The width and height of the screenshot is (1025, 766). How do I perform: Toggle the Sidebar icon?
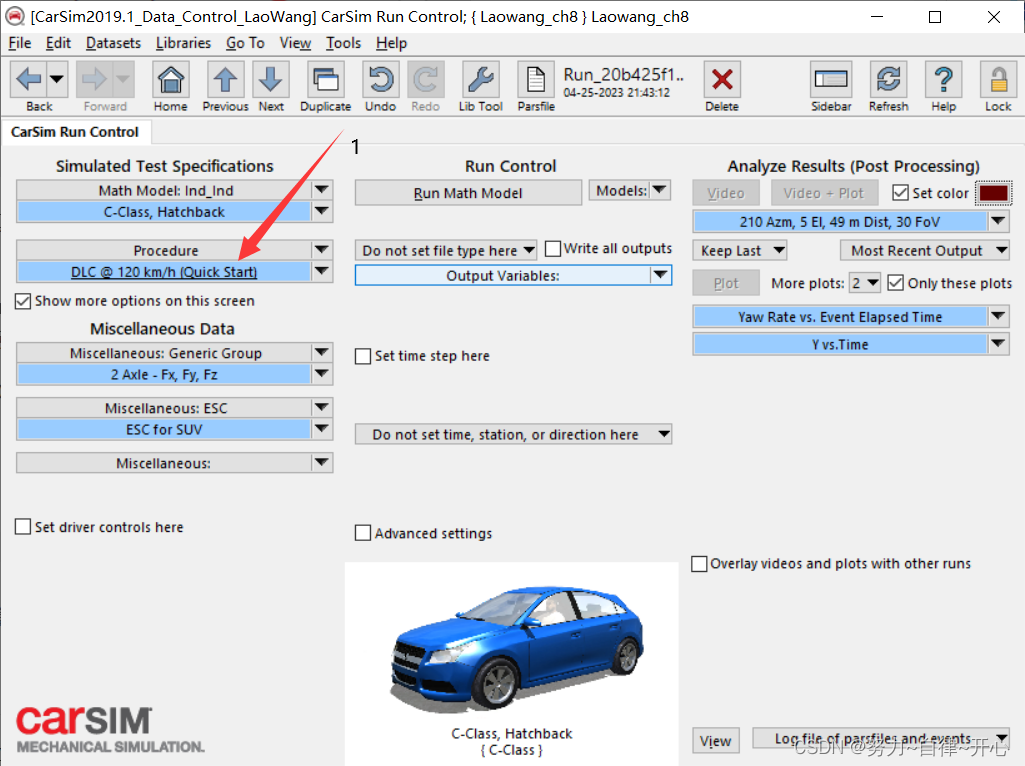(x=831, y=80)
